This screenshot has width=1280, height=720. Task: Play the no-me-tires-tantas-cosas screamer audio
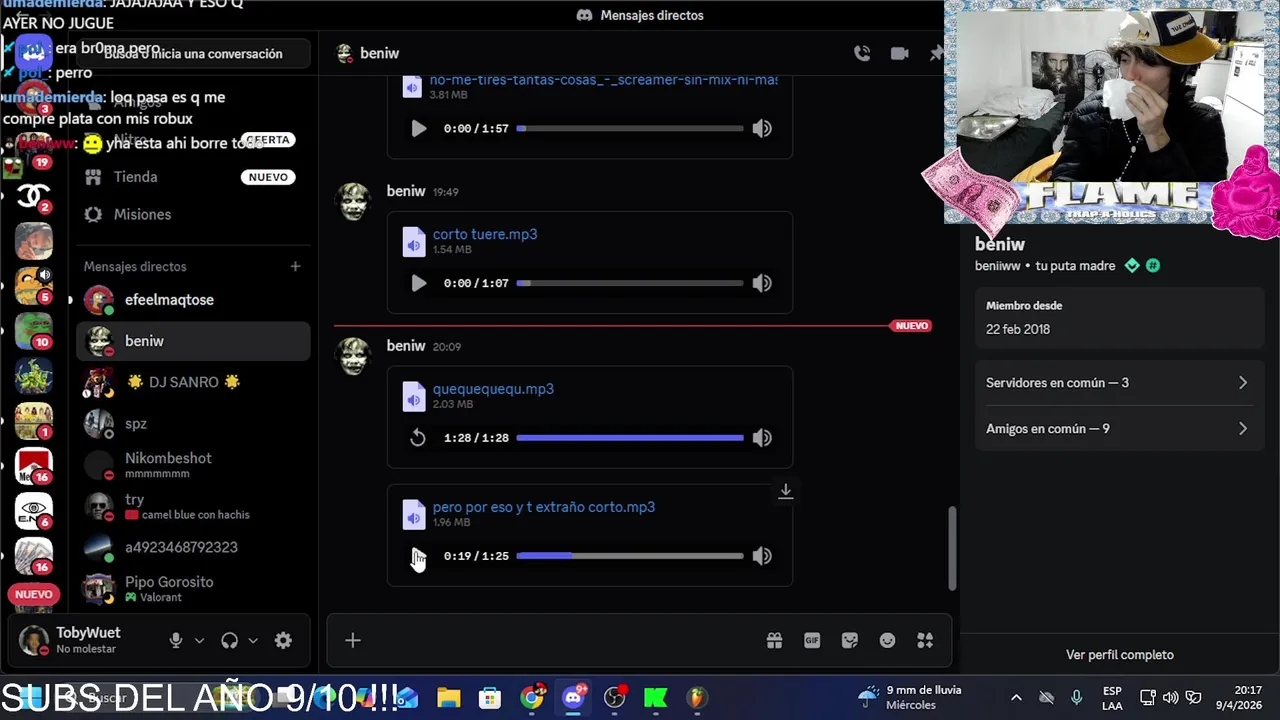(x=418, y=128)
